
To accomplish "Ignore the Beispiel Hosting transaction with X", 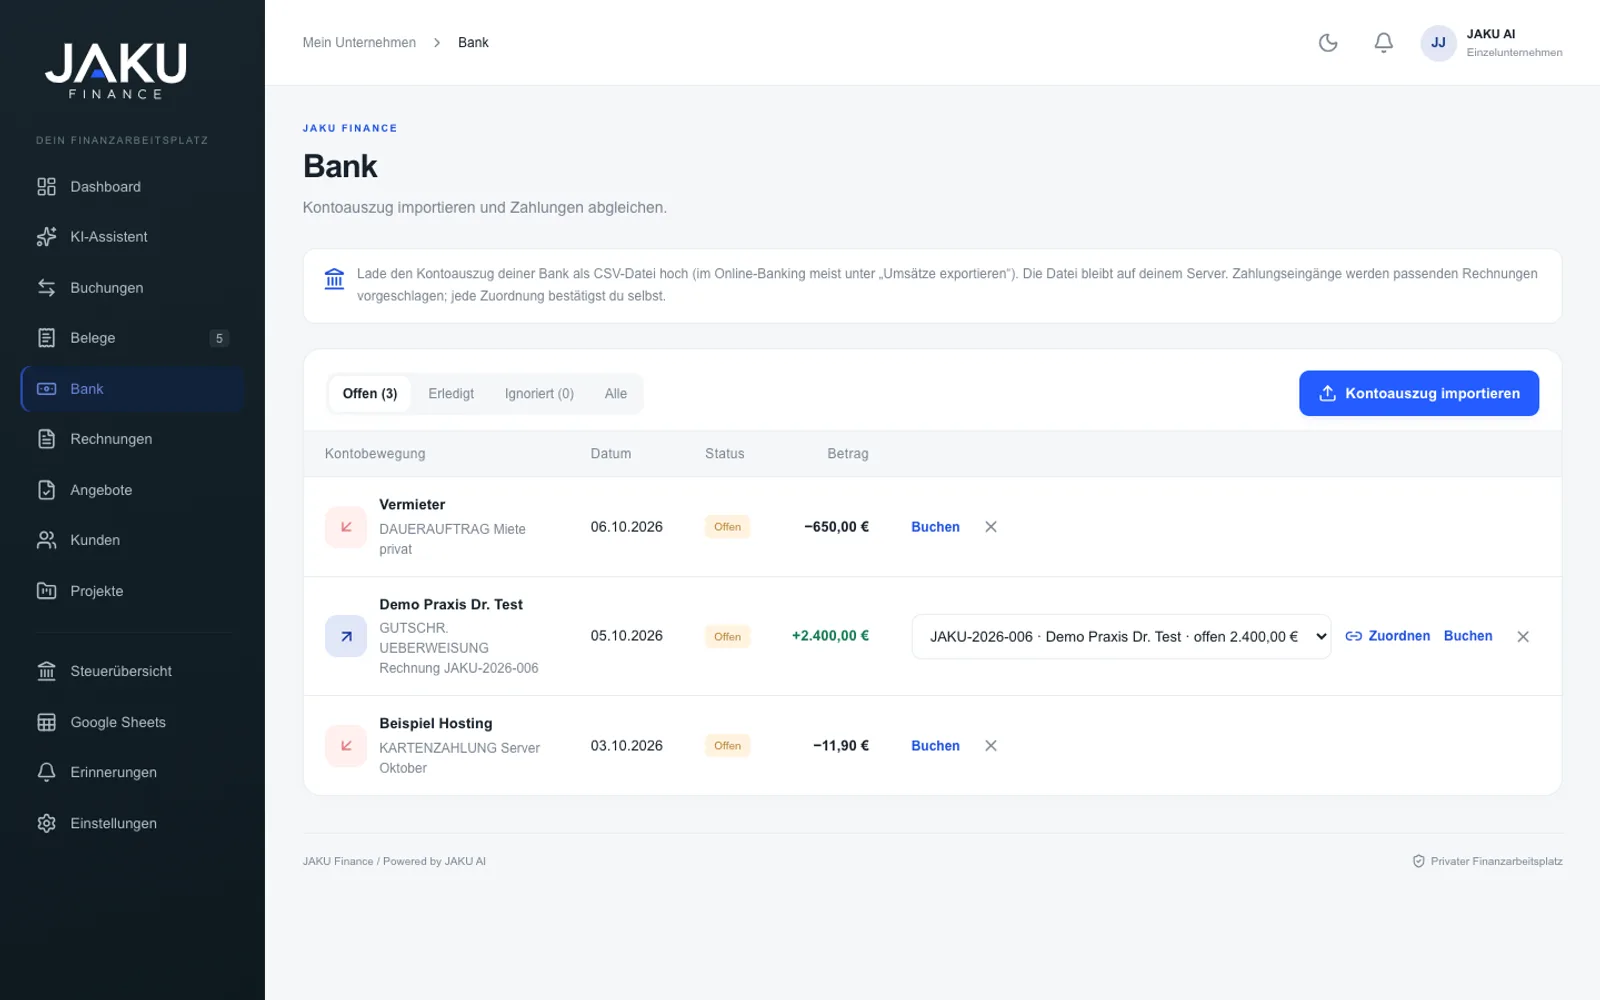I will click(x=991, y=746).
